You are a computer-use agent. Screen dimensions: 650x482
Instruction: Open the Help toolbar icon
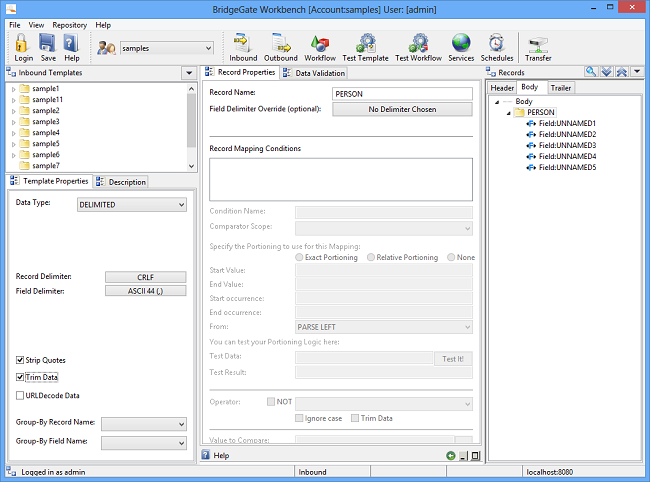[x=71, y=43]
